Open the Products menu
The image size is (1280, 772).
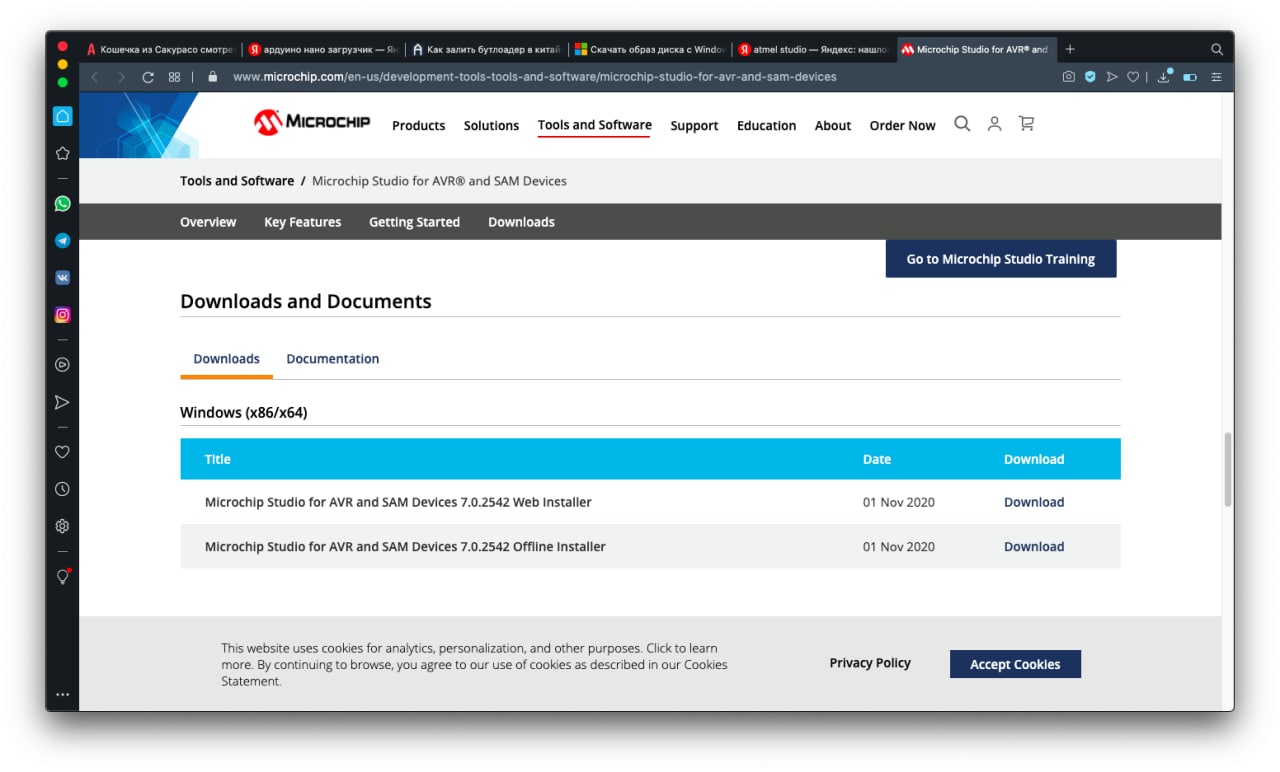pyautogui.click(x=418, y=125)
